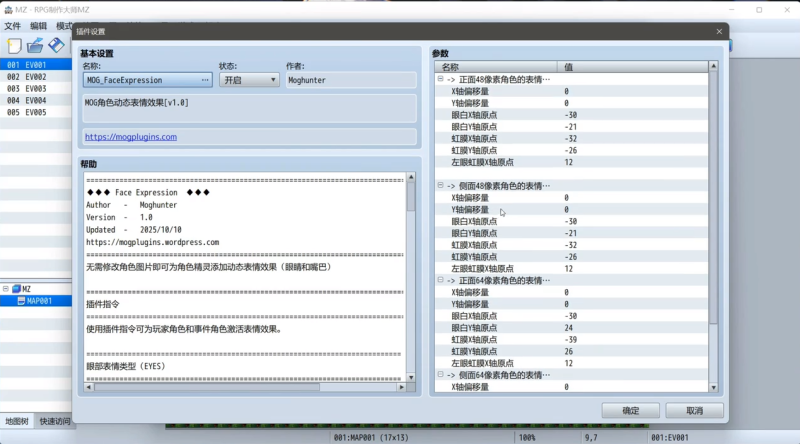
Task: Click the parameters list scroll up arrow
Action: 713,66
